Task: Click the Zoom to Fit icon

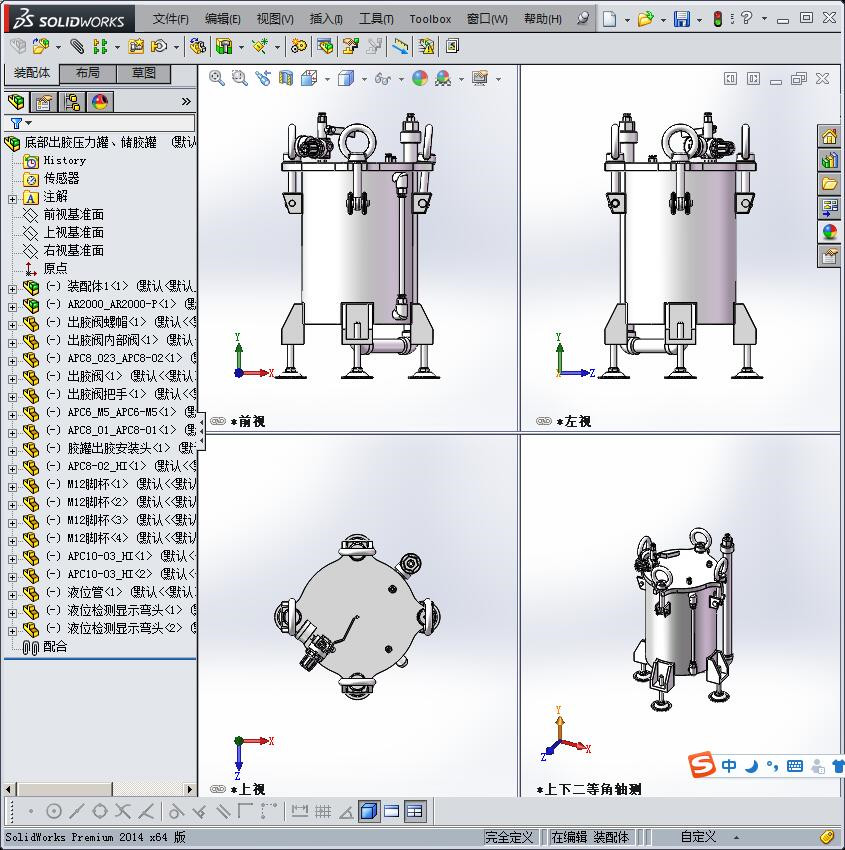Action: coord(217,79)
